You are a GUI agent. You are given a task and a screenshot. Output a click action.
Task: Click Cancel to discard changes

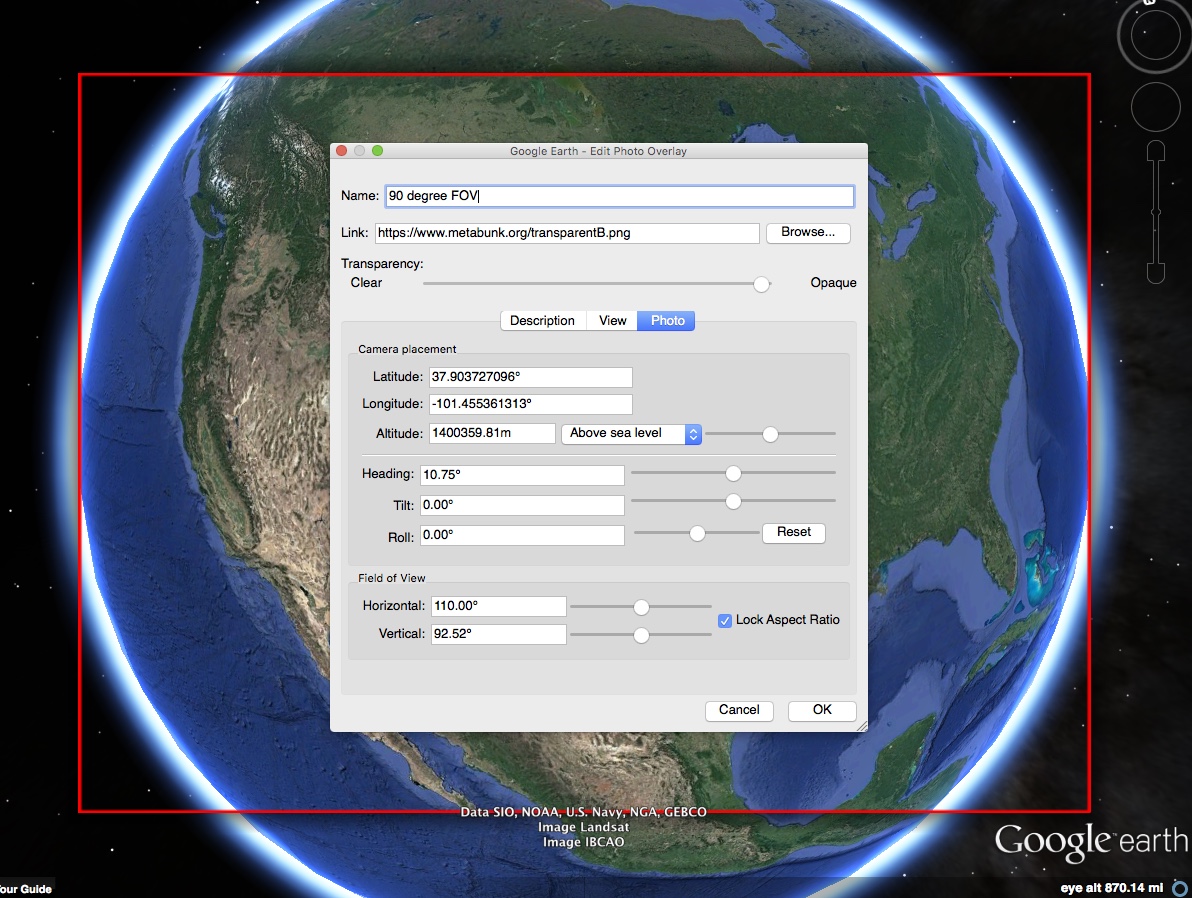[739, 710]
